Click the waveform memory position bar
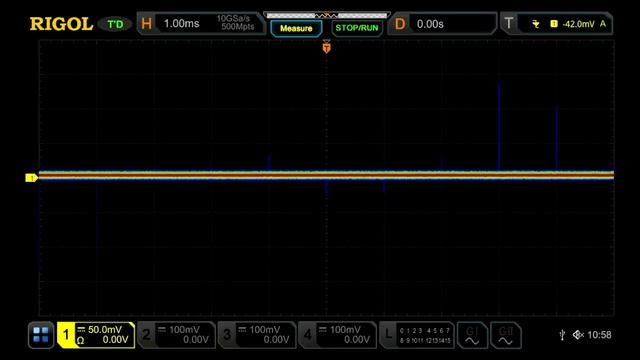 [327, 16]
